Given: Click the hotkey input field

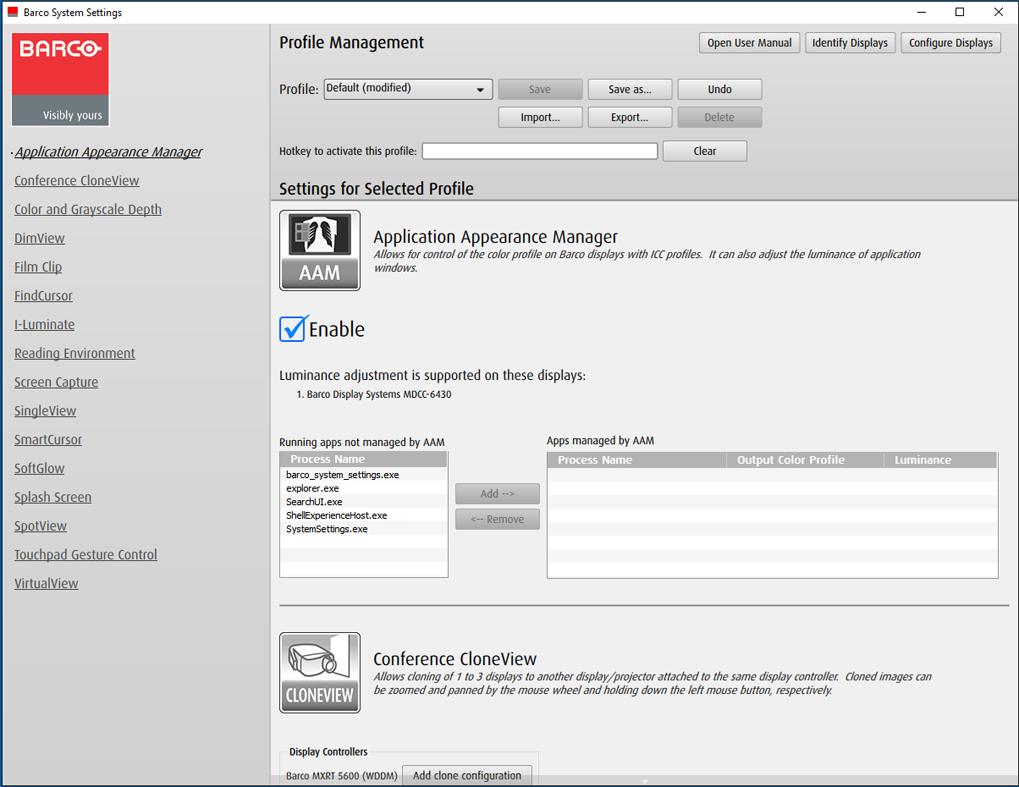Looking at the screenshot, I should click(539, 151).
